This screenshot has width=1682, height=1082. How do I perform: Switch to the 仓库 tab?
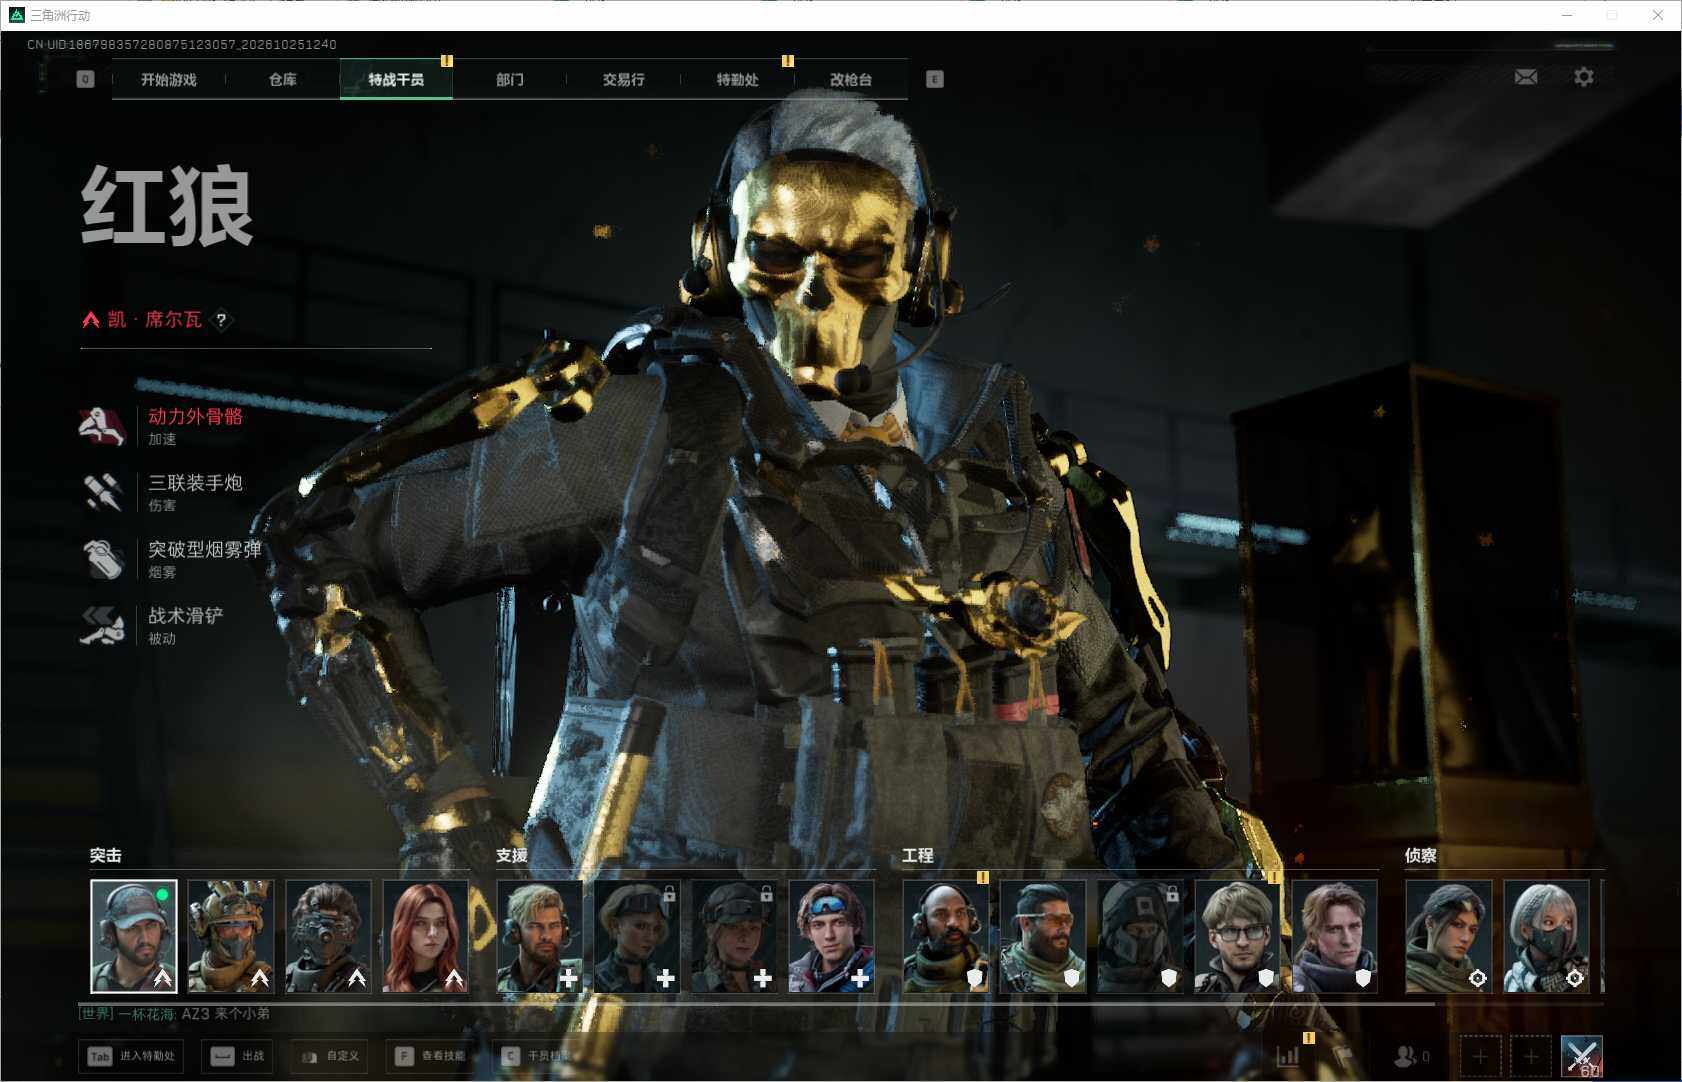click(x=283, y=79)
